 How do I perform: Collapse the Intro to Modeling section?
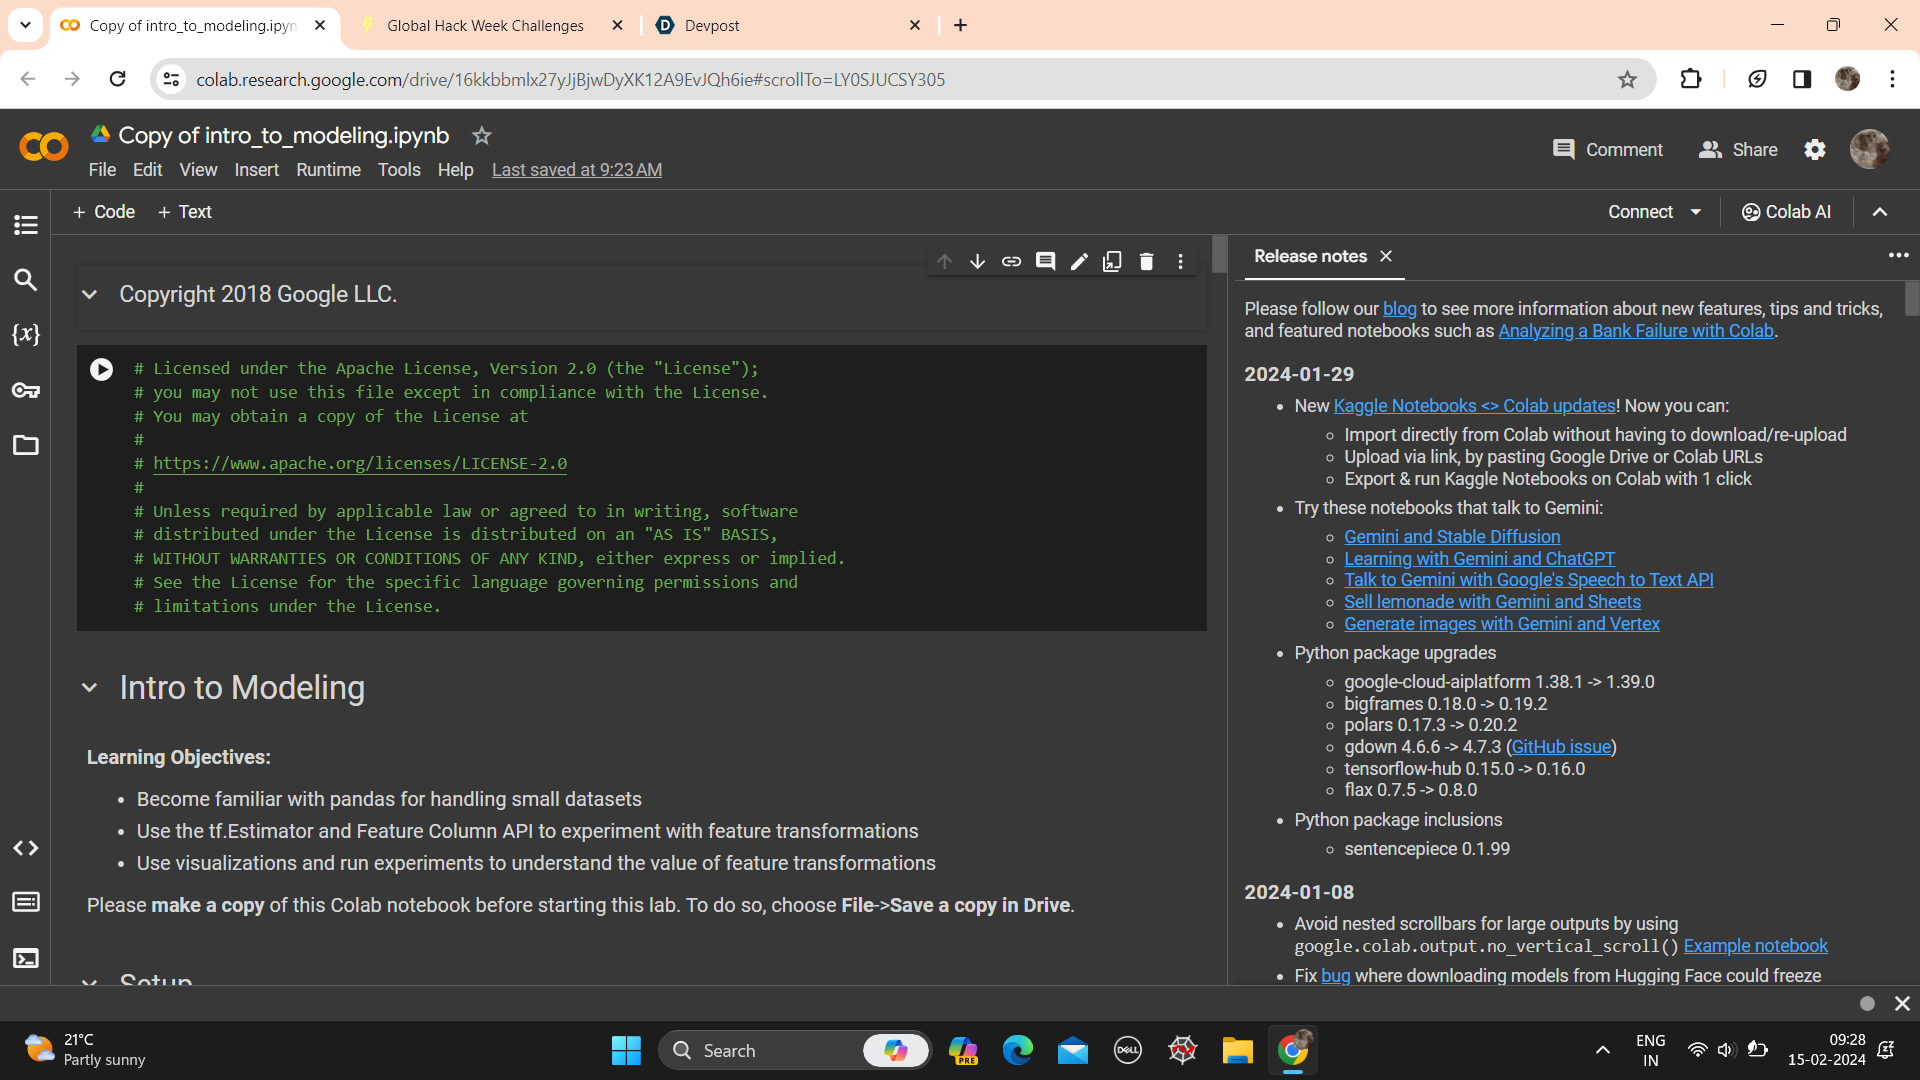tap(90, 688)
